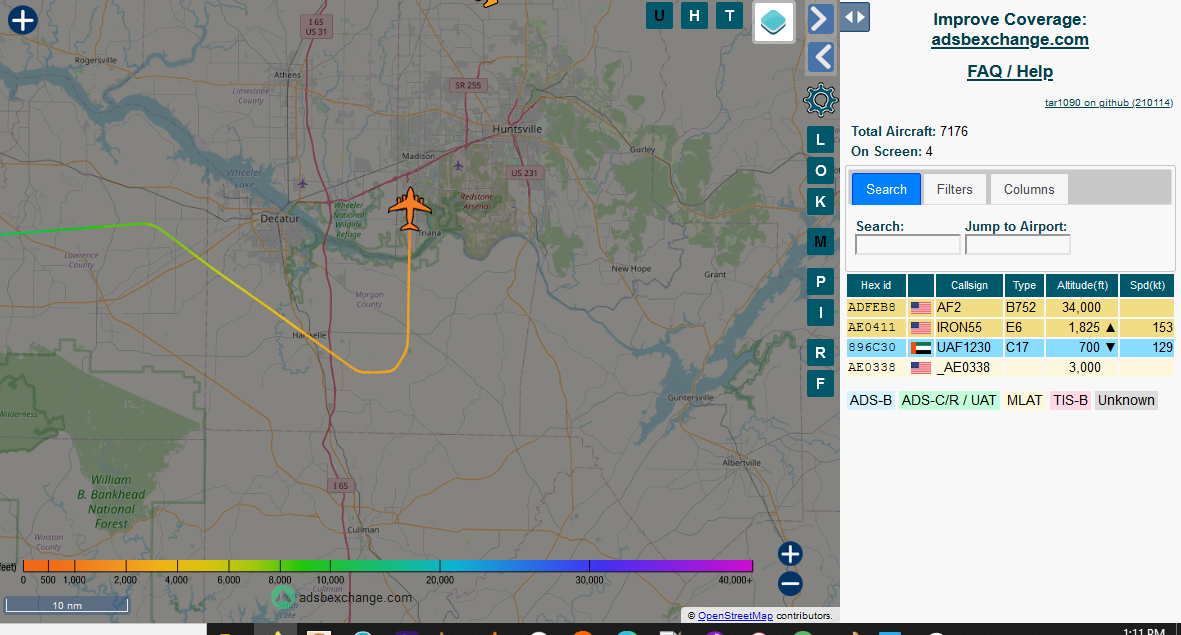Click the Unknown legend label
Screen dimensions: 1181x635
point(1126,400)
